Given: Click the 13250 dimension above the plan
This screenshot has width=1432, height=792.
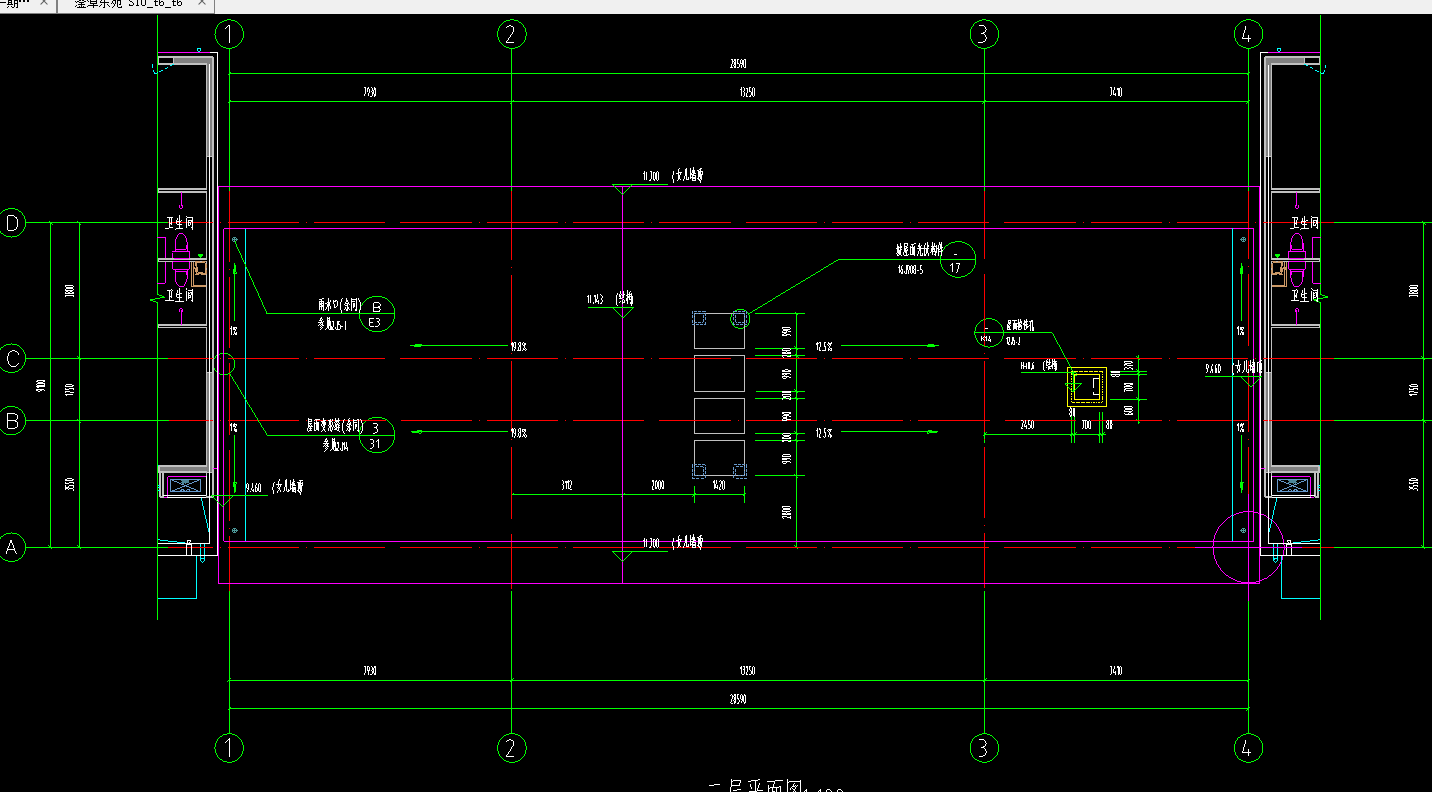Looking at the screenshot, I should [747, 92].
